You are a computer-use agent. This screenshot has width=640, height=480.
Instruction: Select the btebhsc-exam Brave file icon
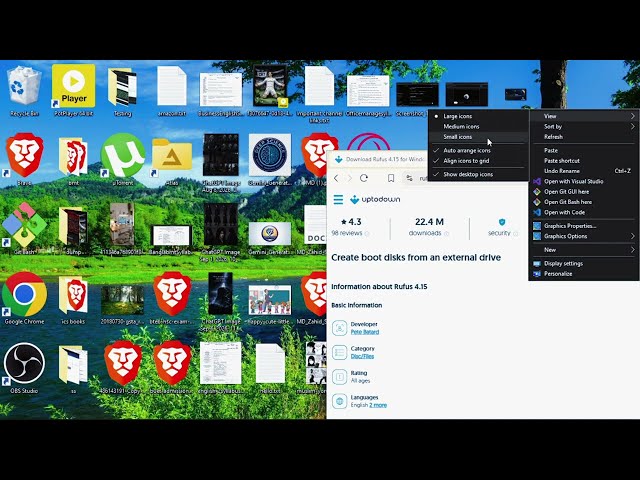tap(172, 298)
